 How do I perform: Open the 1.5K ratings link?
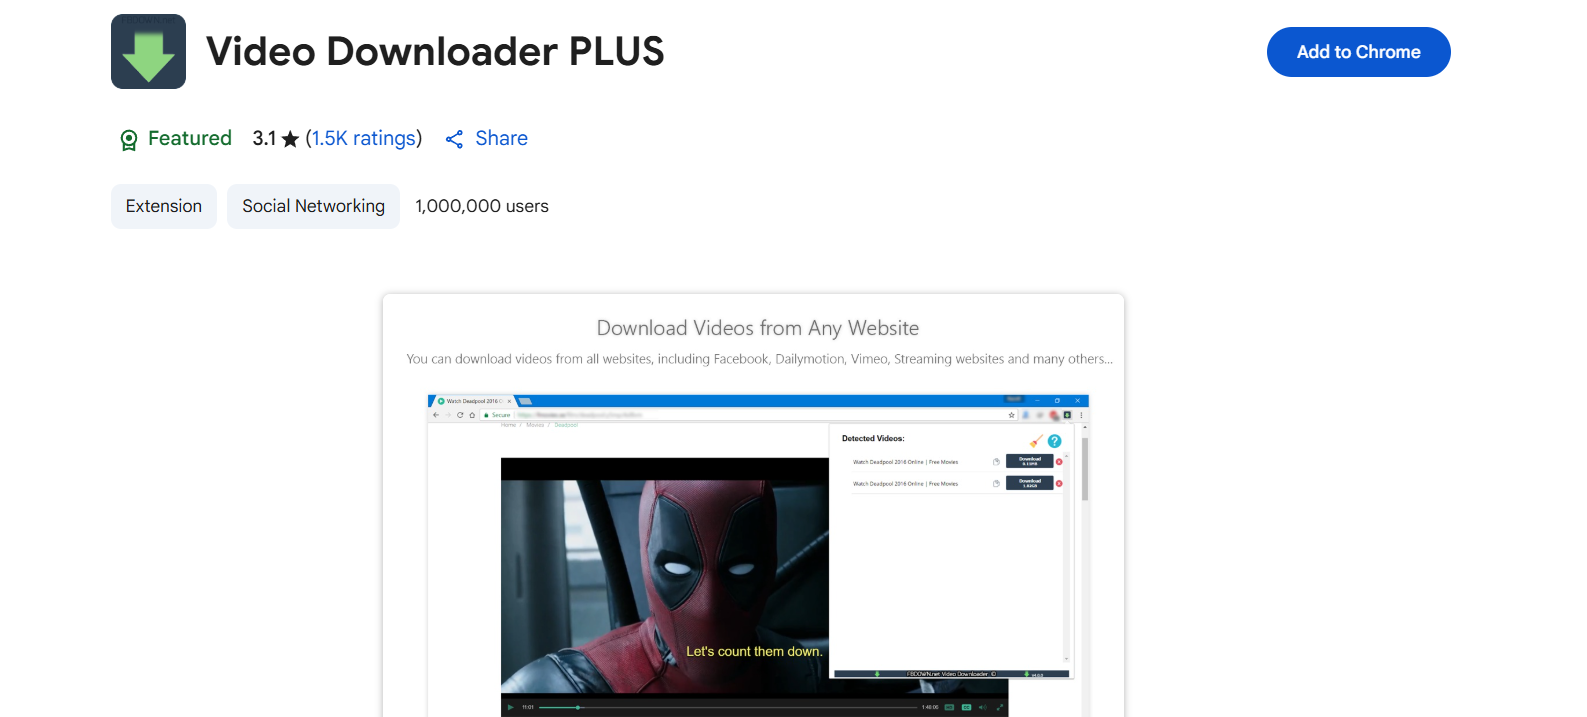tap(364, 139)
